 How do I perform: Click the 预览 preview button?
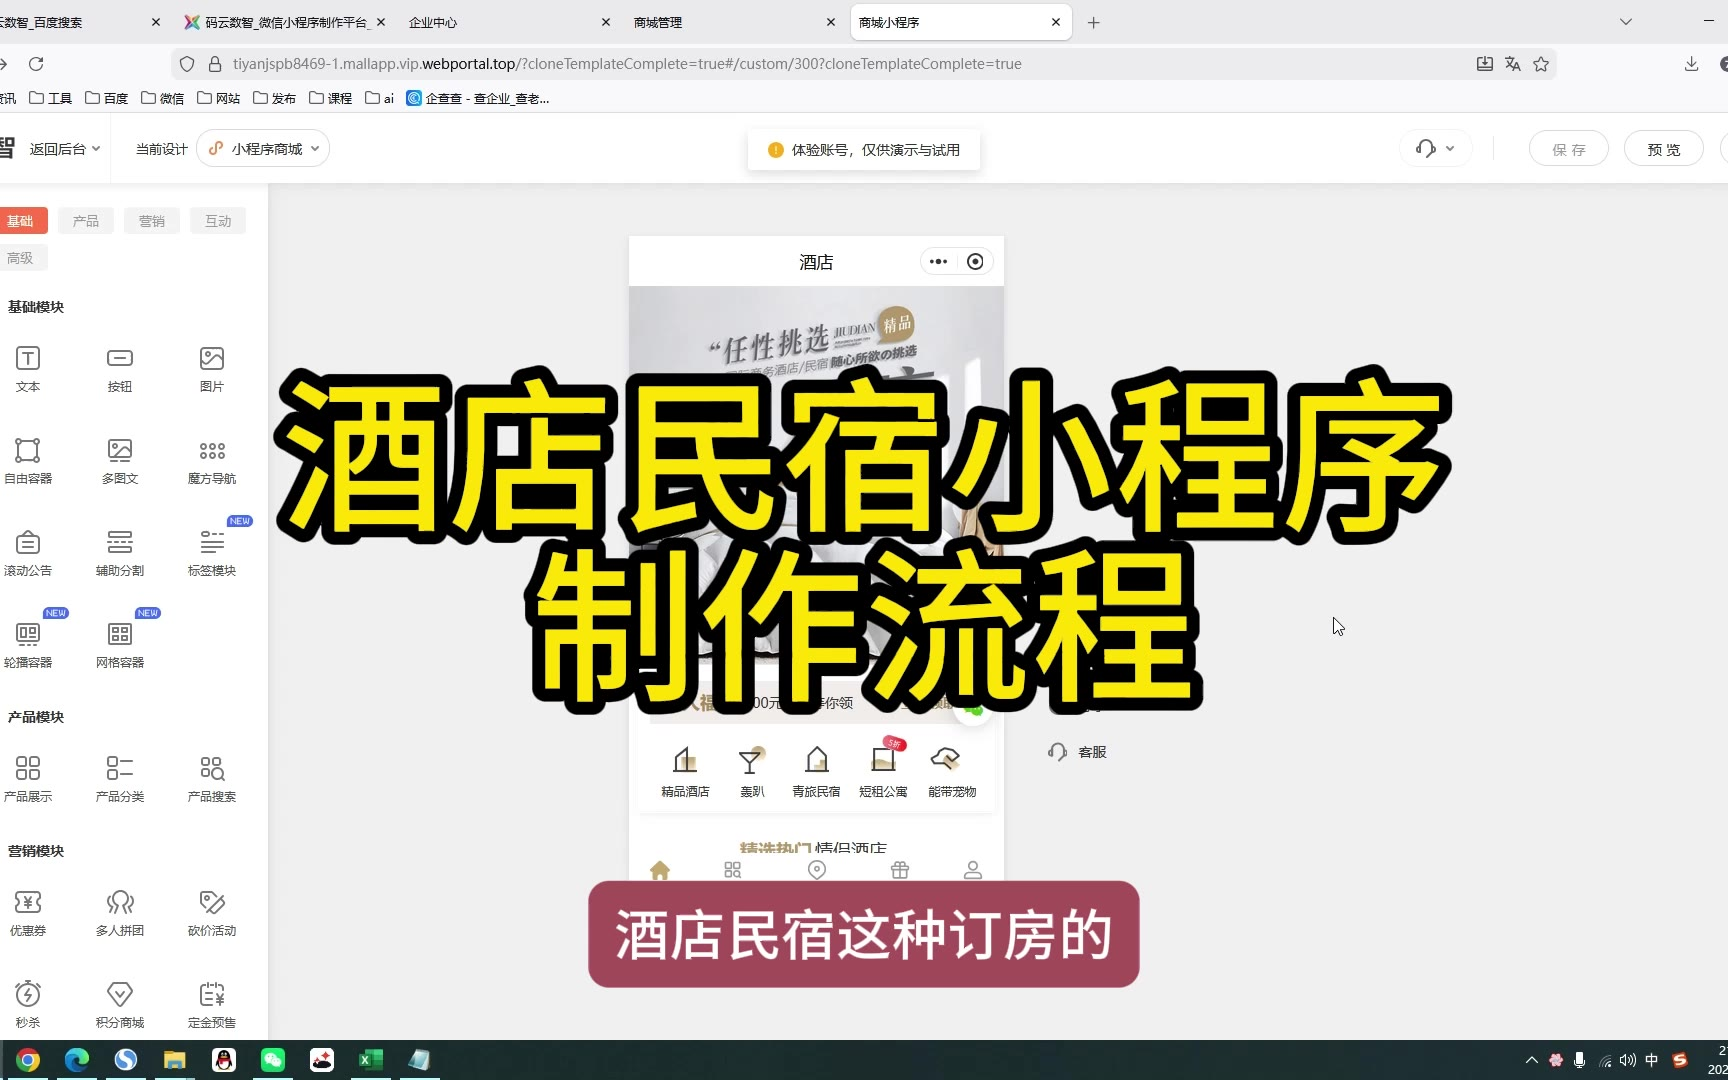pyautogui.click(x=1664, y=149)
